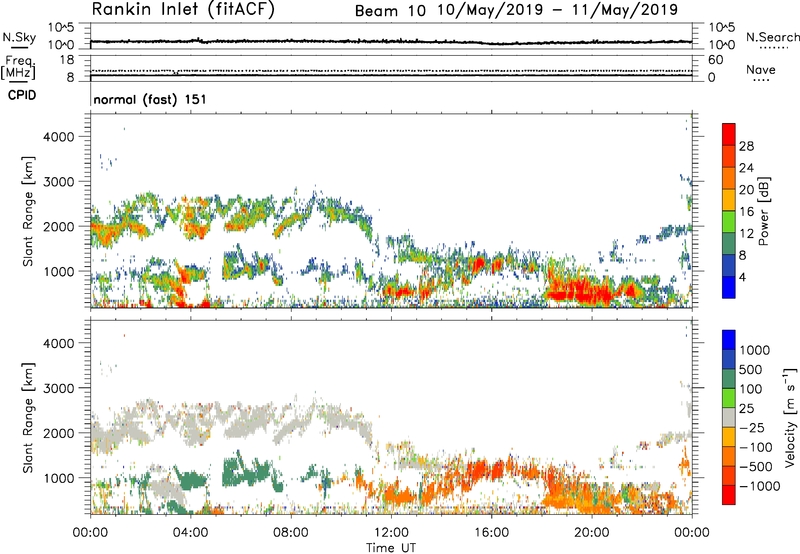Pick the red bottom segment of the velocity colorbar

click(x=729, y=495)
